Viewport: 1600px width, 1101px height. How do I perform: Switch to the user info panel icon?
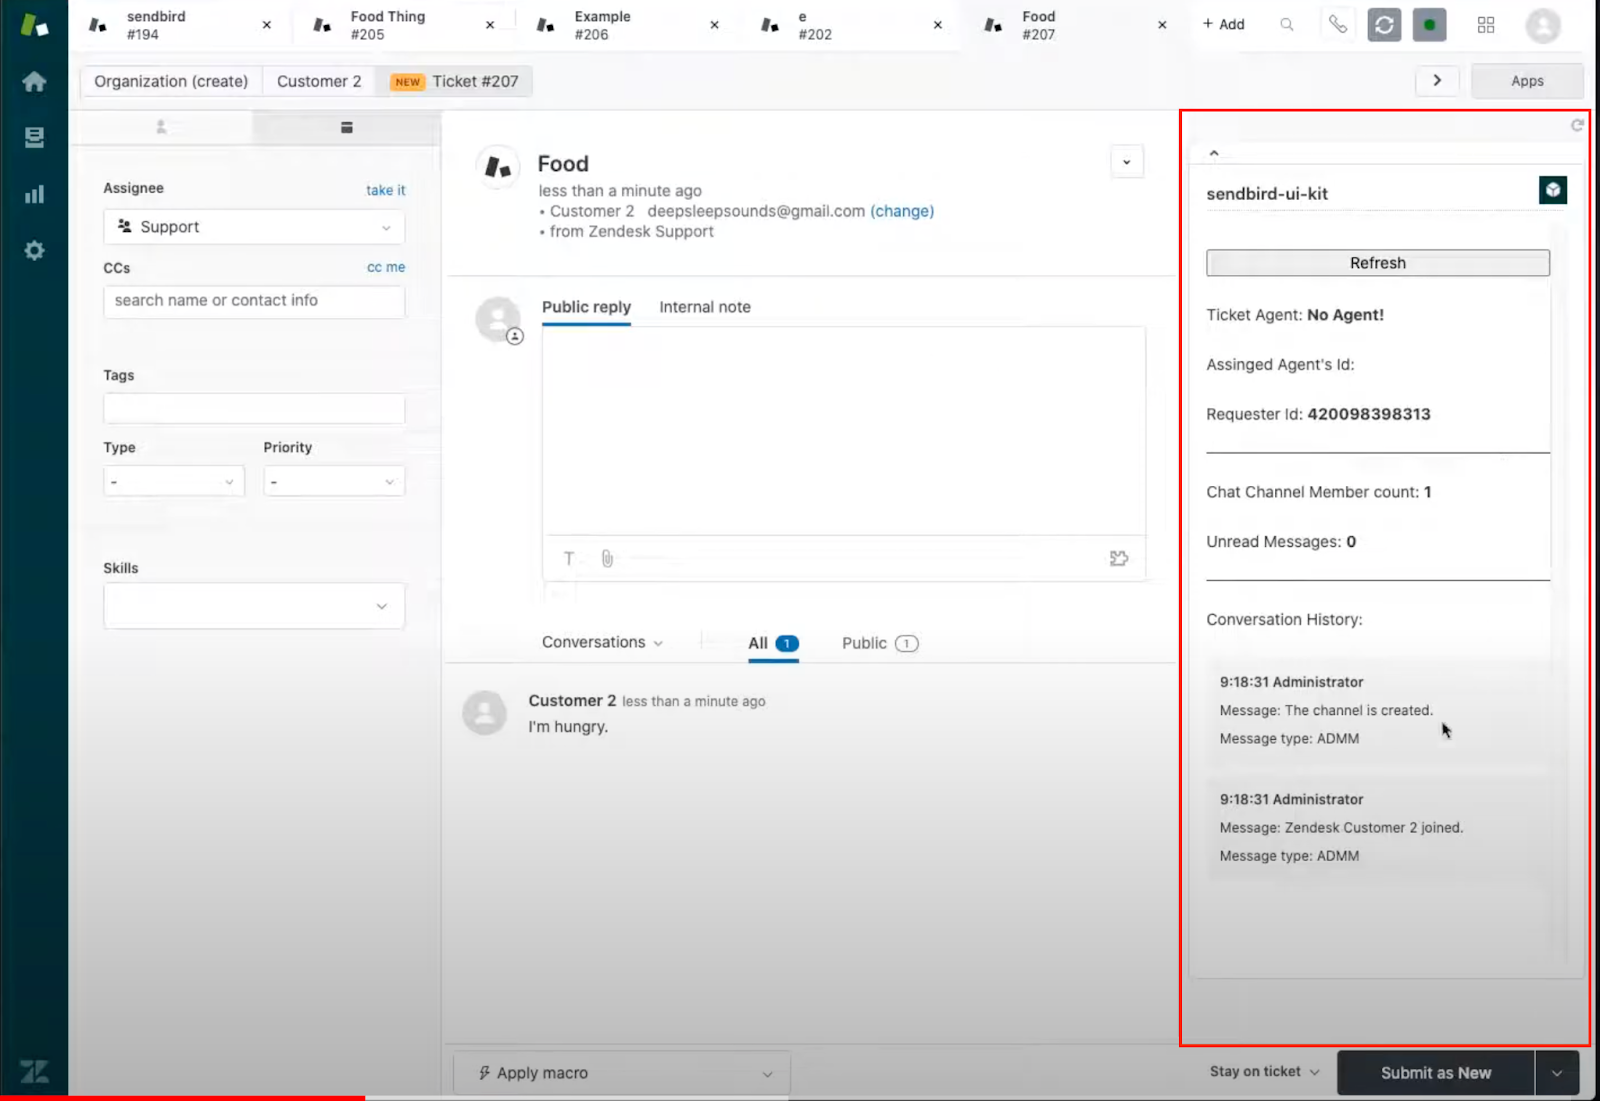[x=161, y=127]
